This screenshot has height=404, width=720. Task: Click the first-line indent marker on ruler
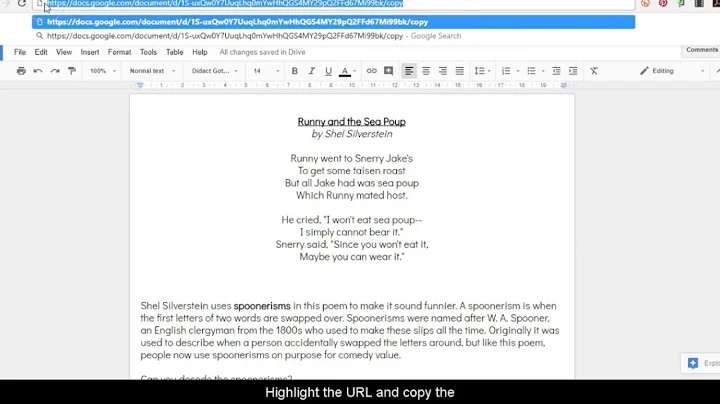click(140, 84)
